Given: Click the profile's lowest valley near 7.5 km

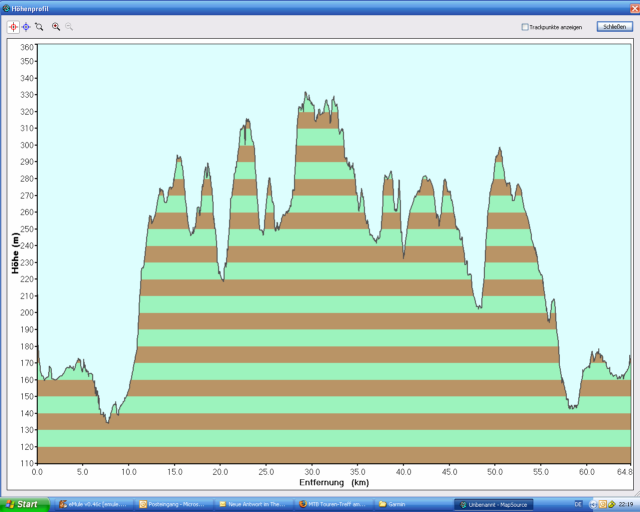Looking at the screenshot, I should click(107, 422).
